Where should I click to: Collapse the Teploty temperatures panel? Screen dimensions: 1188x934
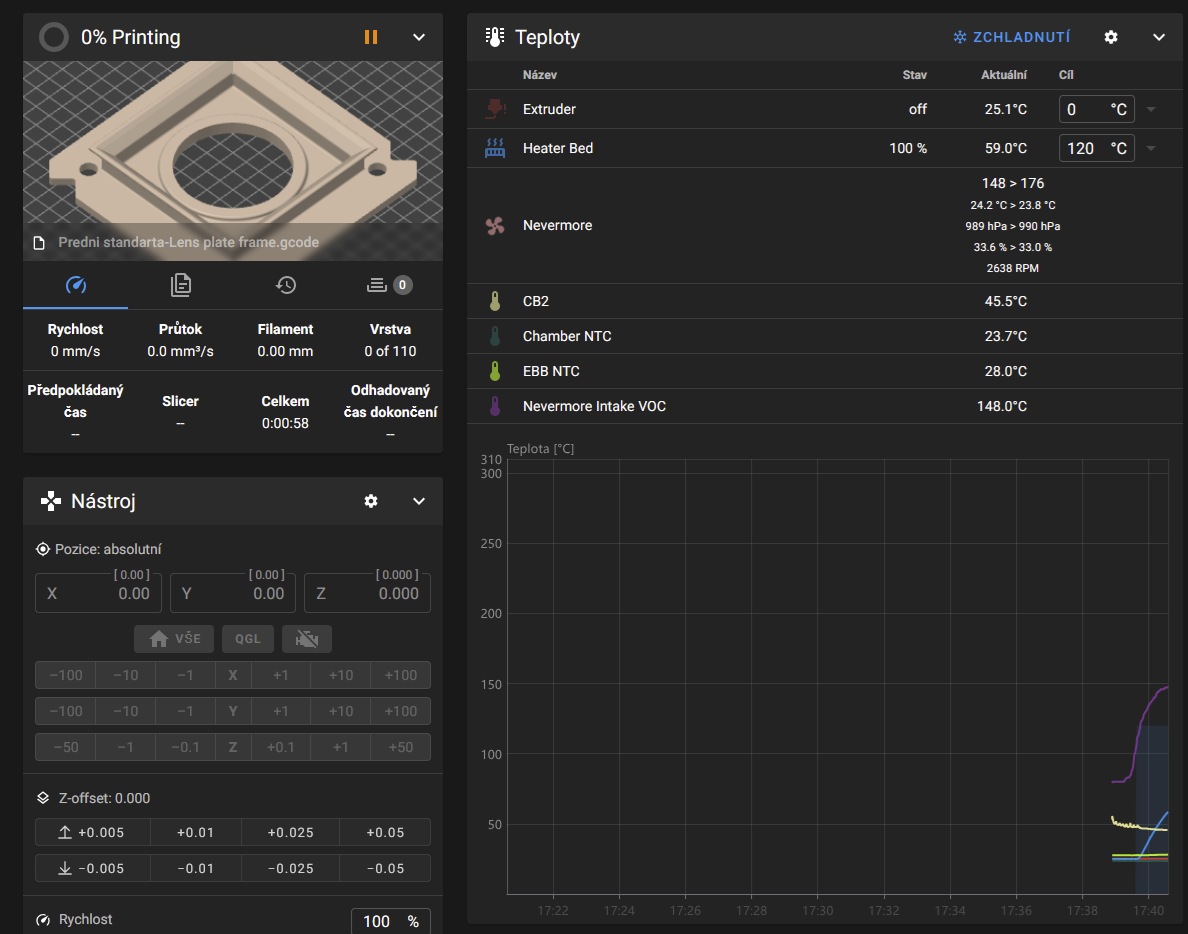coord(1159,37)
